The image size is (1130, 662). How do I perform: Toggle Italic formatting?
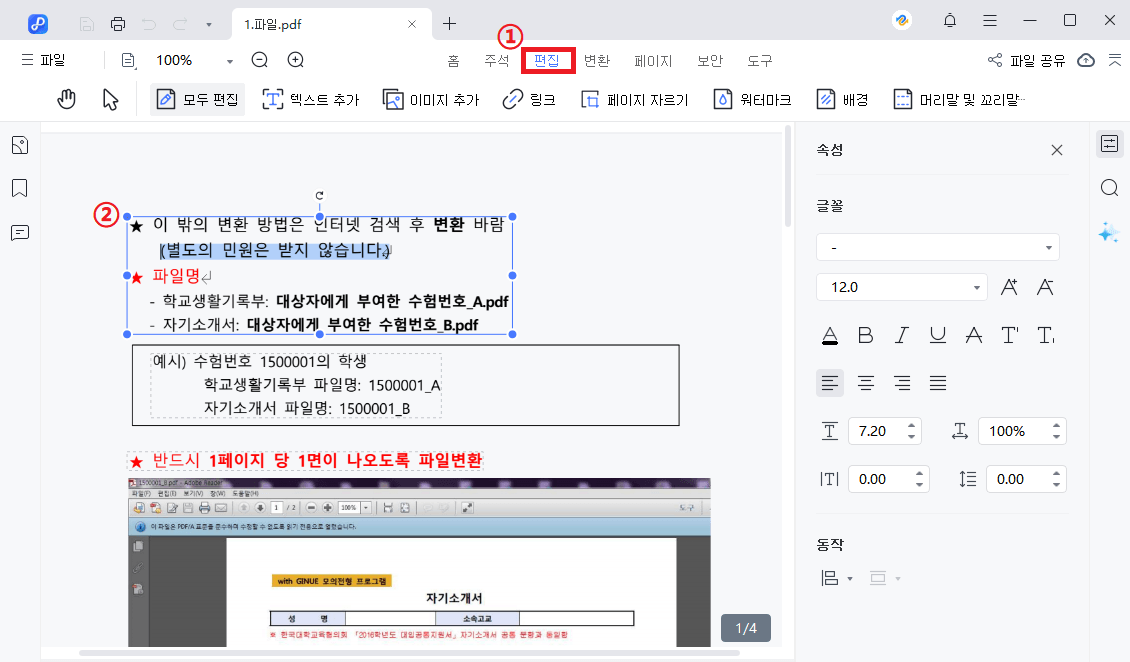click(x=902, y=335)
